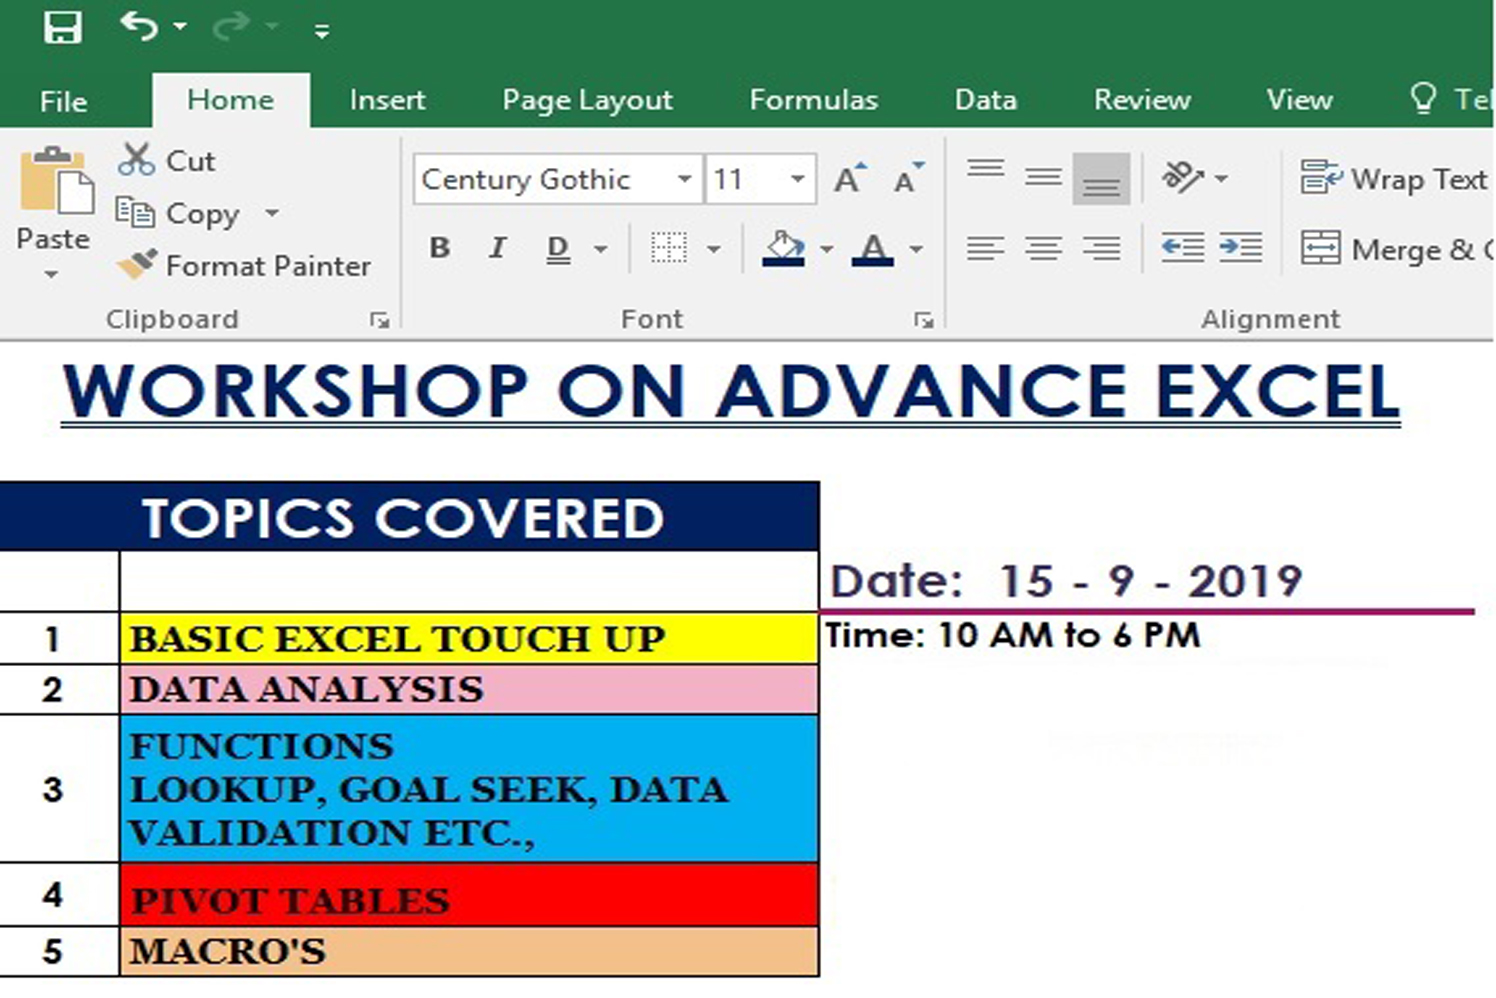Click the Save icon in quick access toolbar
The width and height of the screenshot is (1496, 998).
[62, 27]
